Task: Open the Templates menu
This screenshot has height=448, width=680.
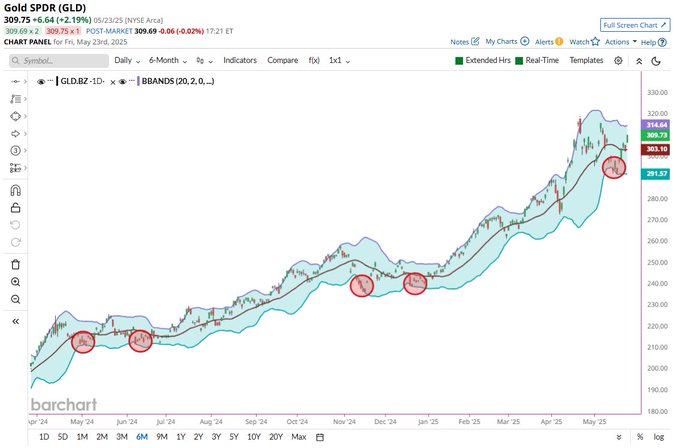Action: tap(586, 60)
